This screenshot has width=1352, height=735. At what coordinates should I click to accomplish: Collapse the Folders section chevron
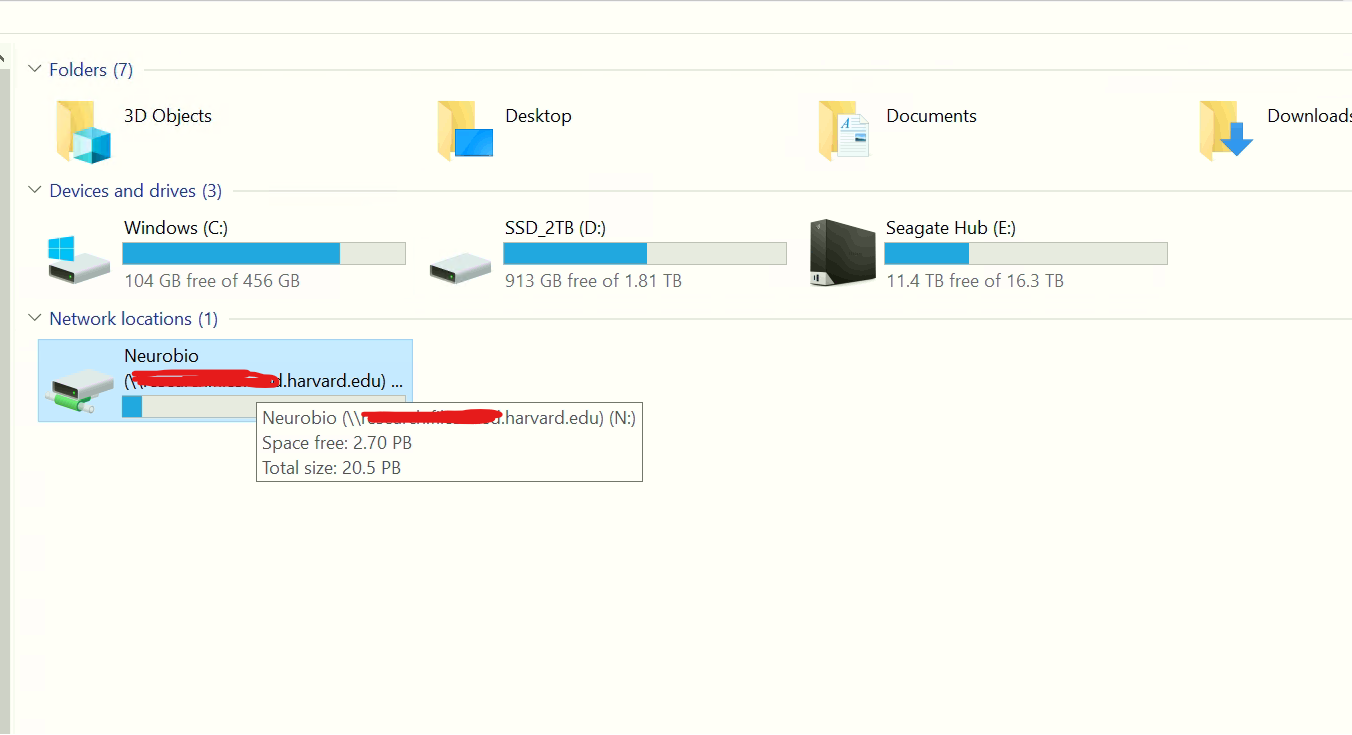(x=35, y=69)
